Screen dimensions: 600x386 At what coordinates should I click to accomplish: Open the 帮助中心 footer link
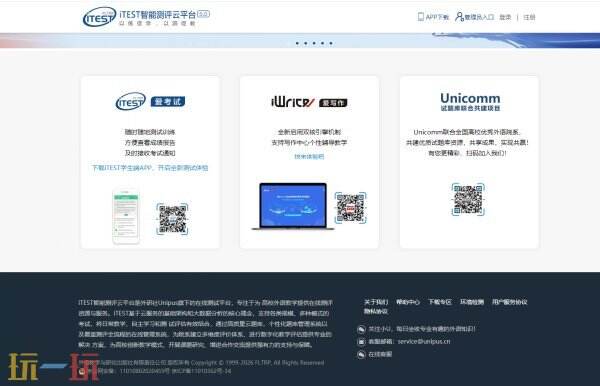click(408, 302)
